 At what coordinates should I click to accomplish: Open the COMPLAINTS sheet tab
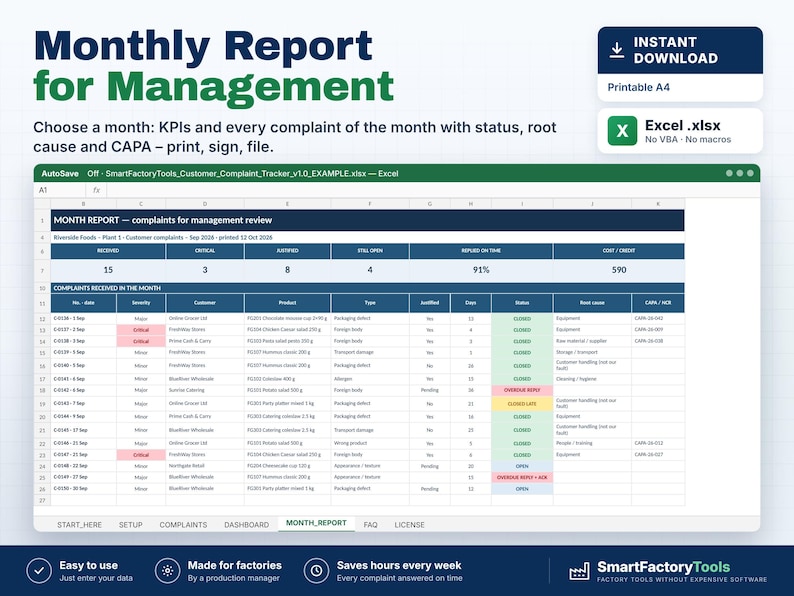(183, 525)
